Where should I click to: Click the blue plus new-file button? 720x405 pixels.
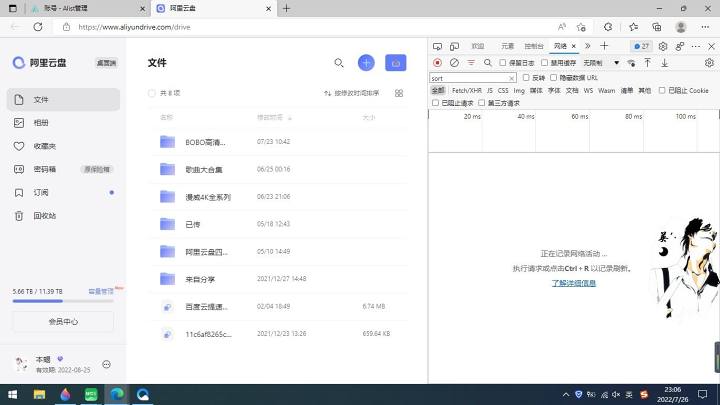(x=366, y=63)
